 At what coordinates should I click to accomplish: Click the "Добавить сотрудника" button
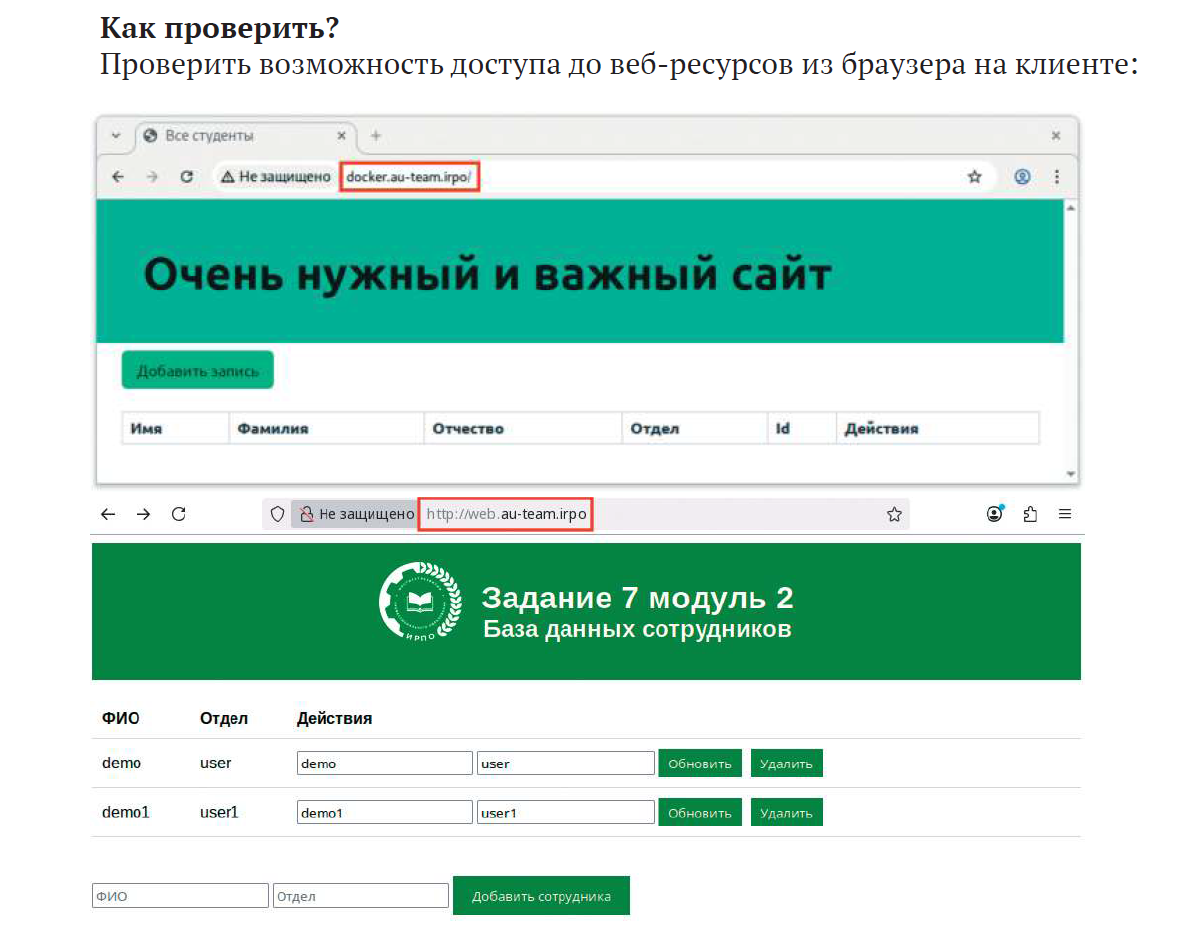pos(541,896)
